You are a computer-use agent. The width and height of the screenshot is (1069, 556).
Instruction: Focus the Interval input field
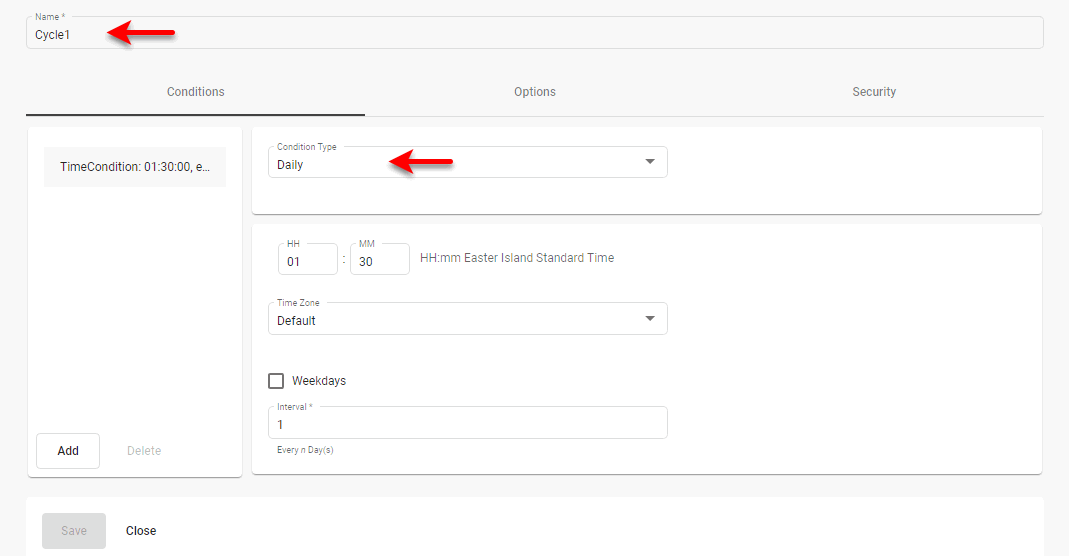pos(467,424)
